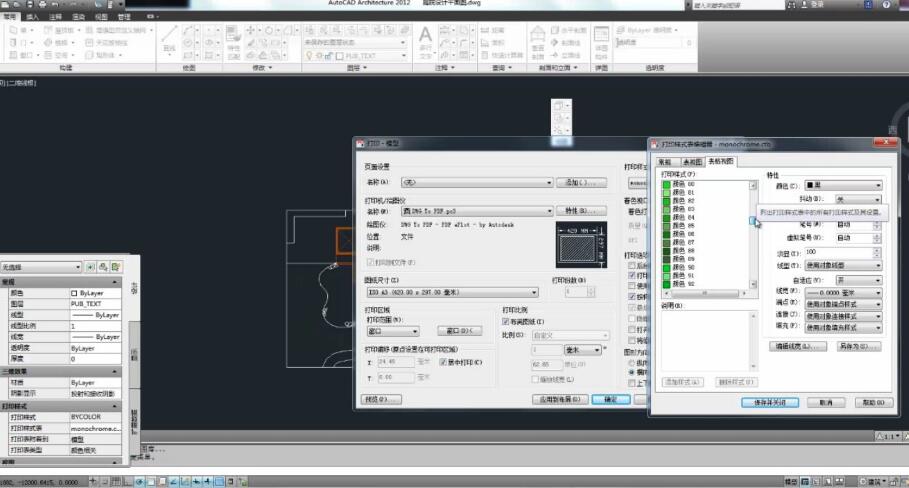Click the green swatch for 颜色 80 plot style

point(666,184)
